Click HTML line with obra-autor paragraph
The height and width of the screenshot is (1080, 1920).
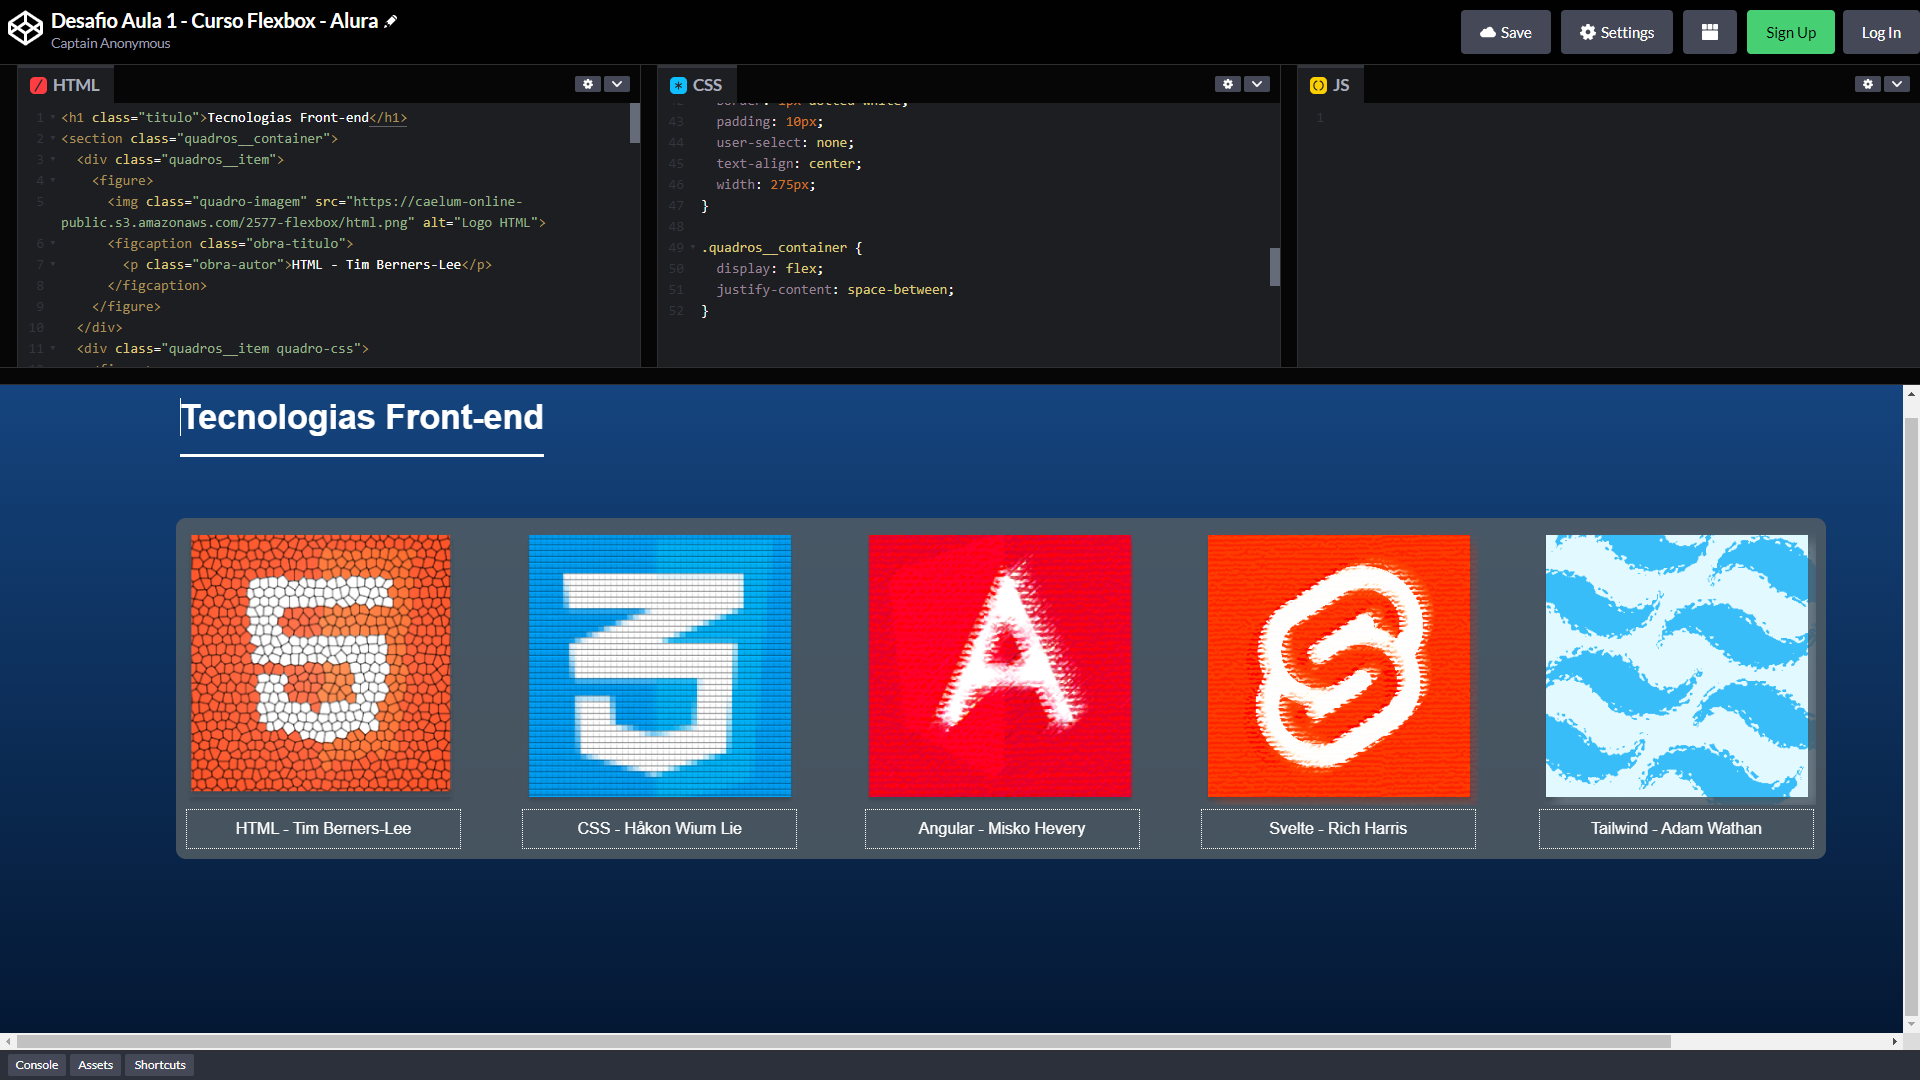point(307,265)
